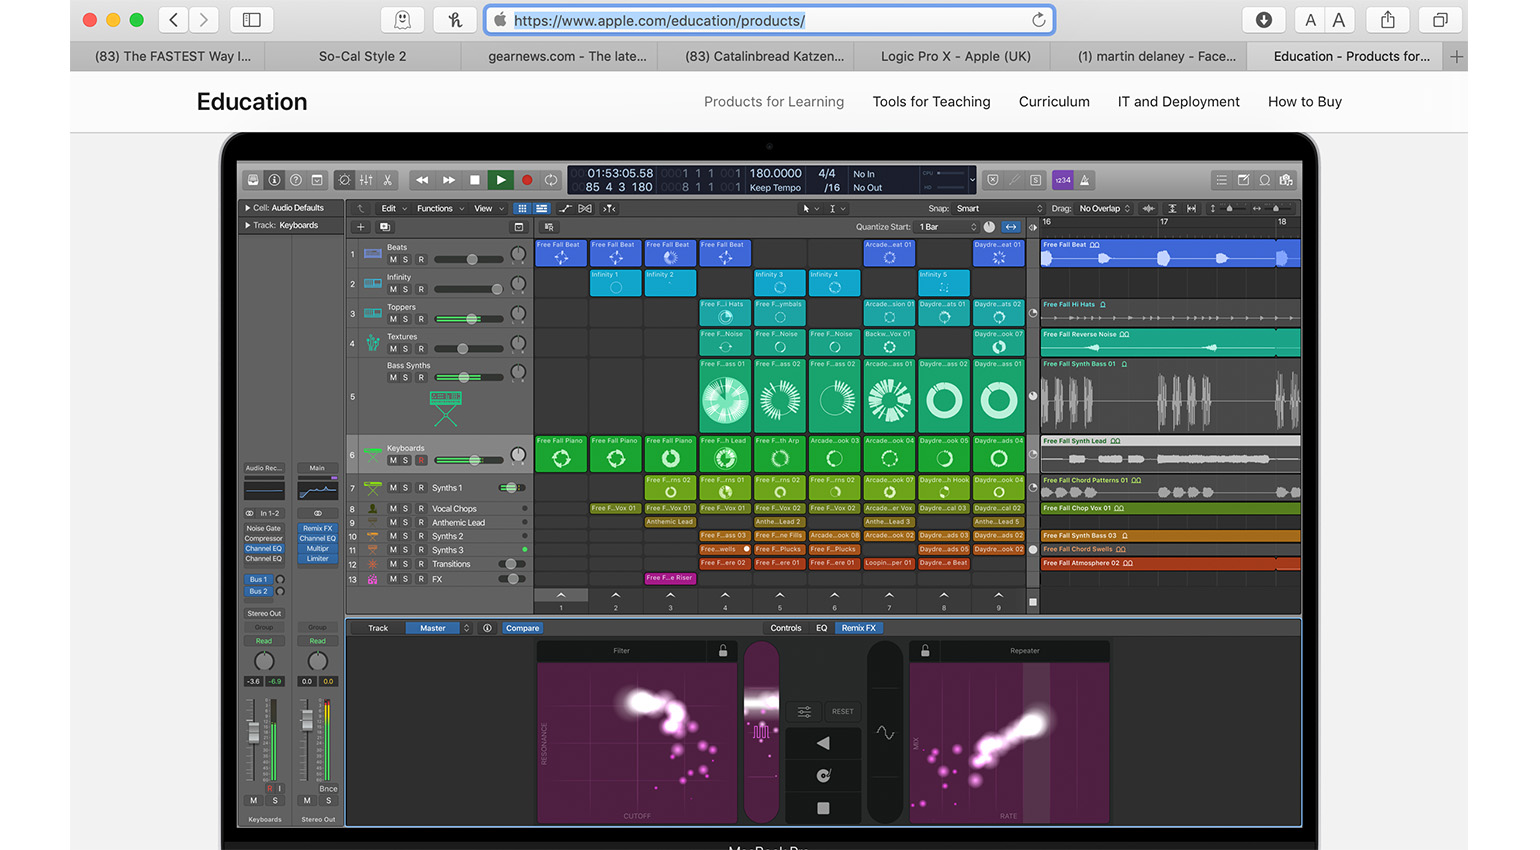Open the Quantize Start 1 Bar dropdown

pyautogui.click(x=947, y=227)
